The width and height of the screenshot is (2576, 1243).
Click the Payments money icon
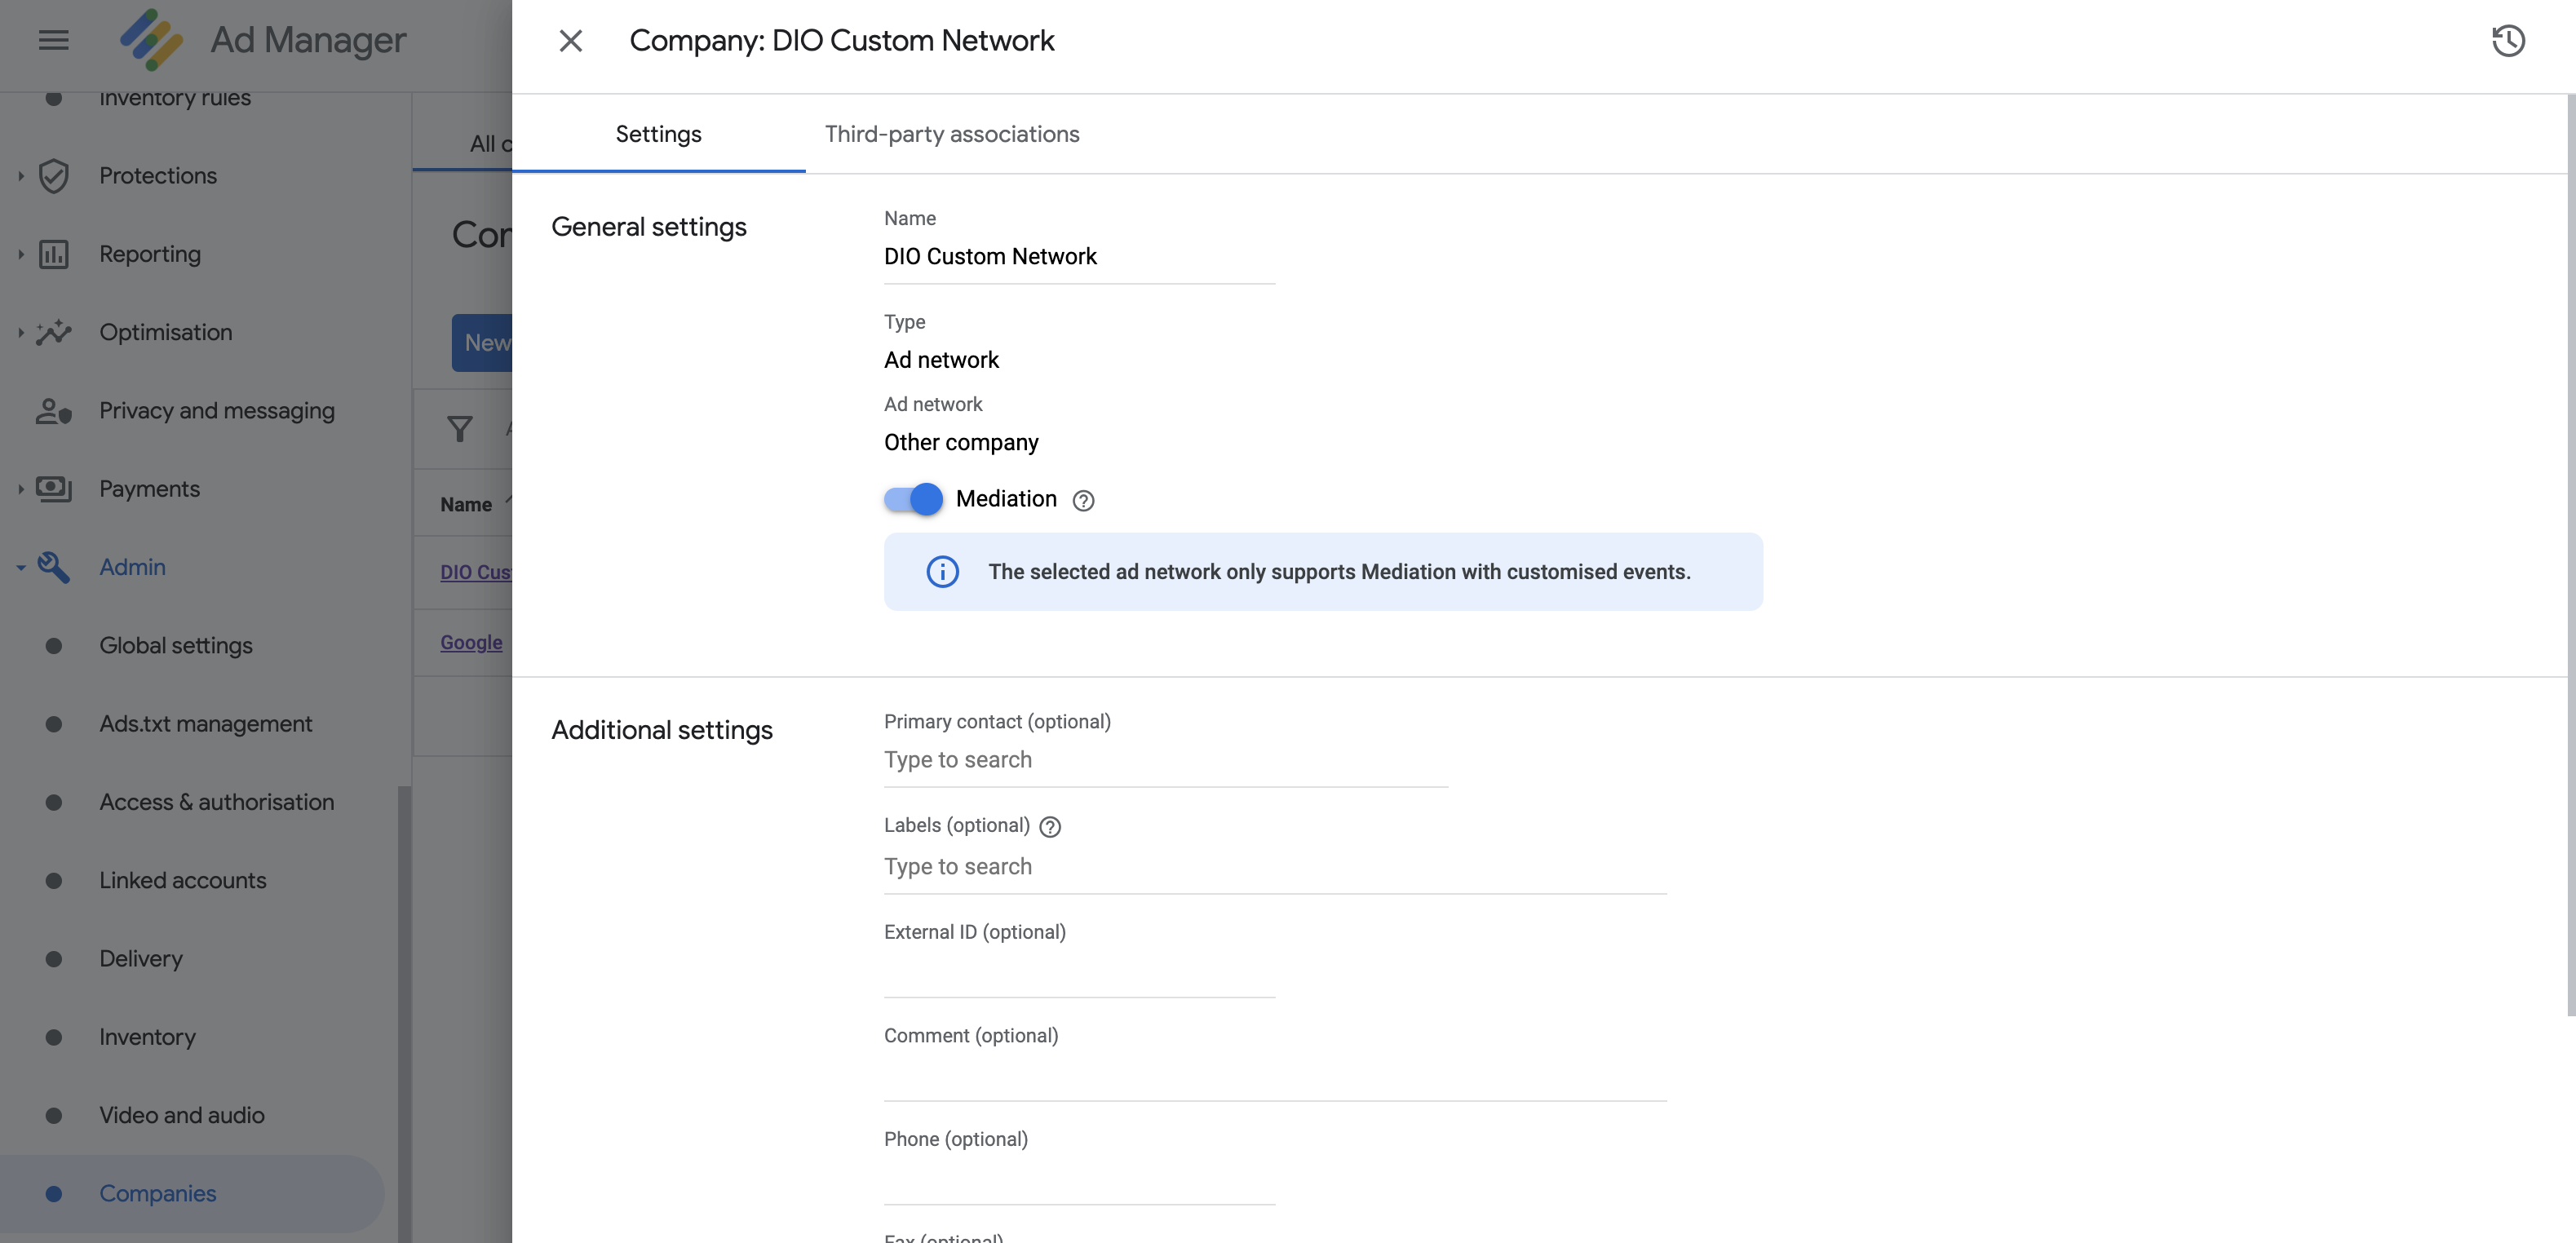(x=54, y=489)
